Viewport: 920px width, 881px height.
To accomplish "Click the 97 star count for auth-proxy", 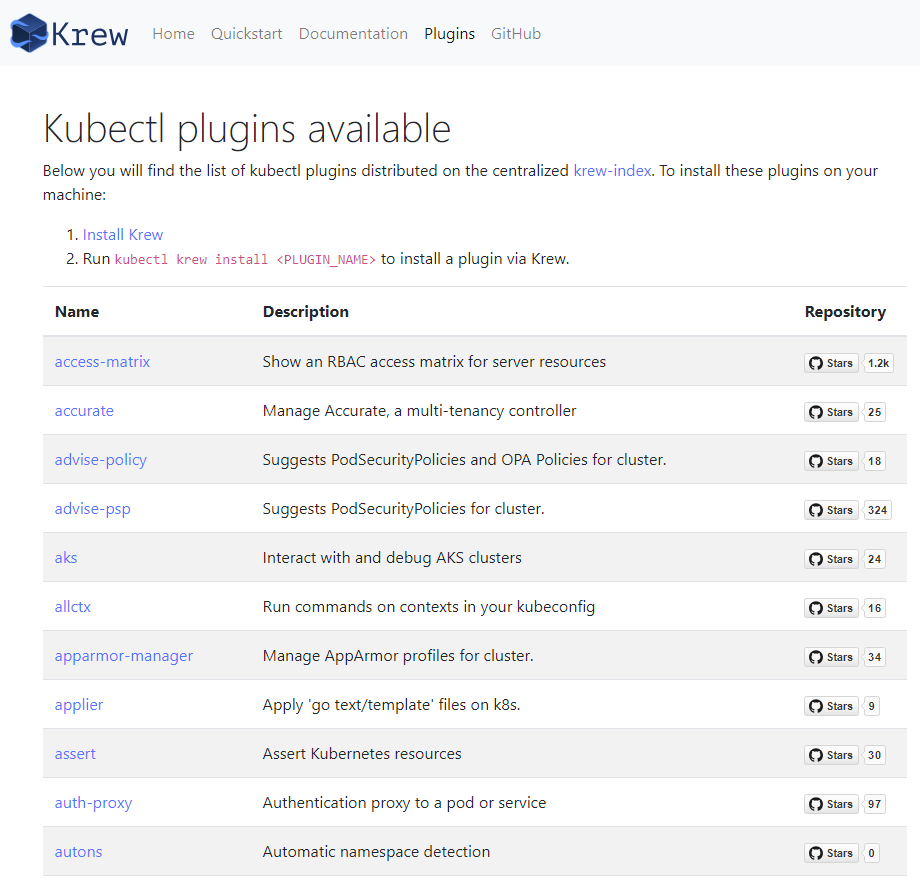I will click(x=874, y=804).
